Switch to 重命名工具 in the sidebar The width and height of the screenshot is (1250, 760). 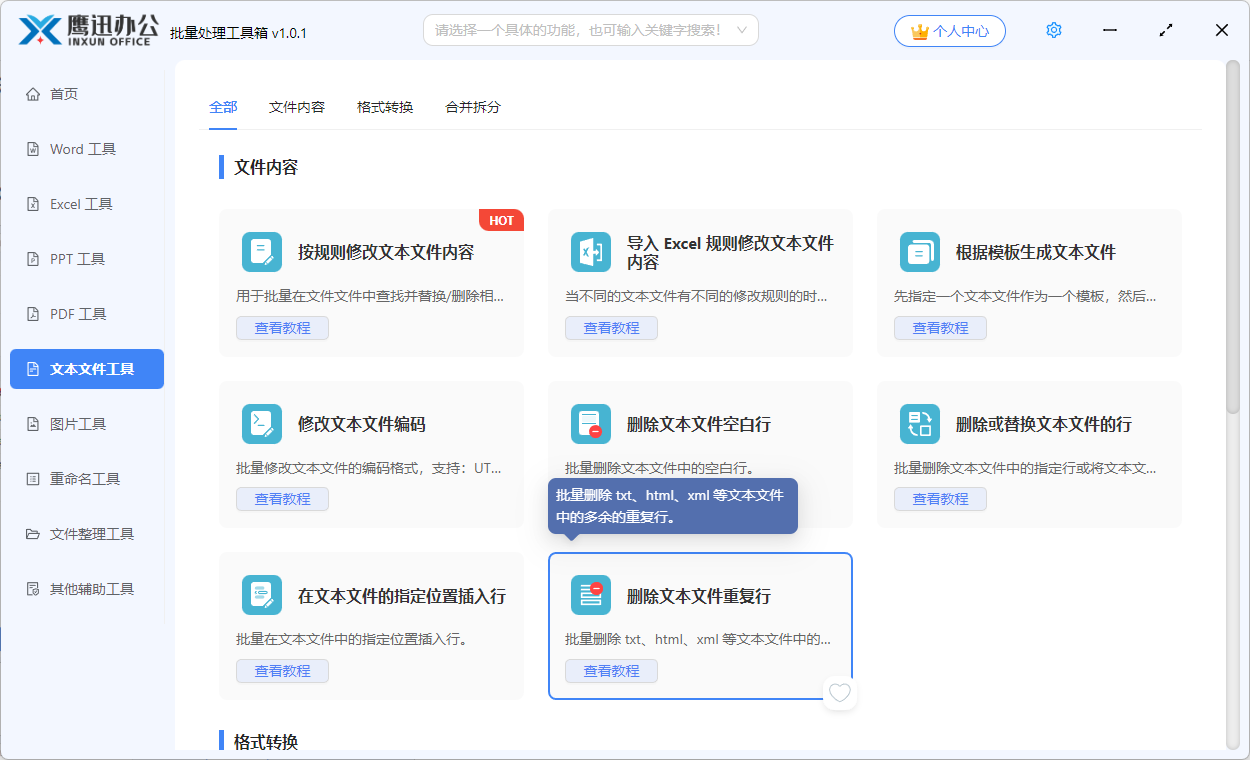point(33,478)
